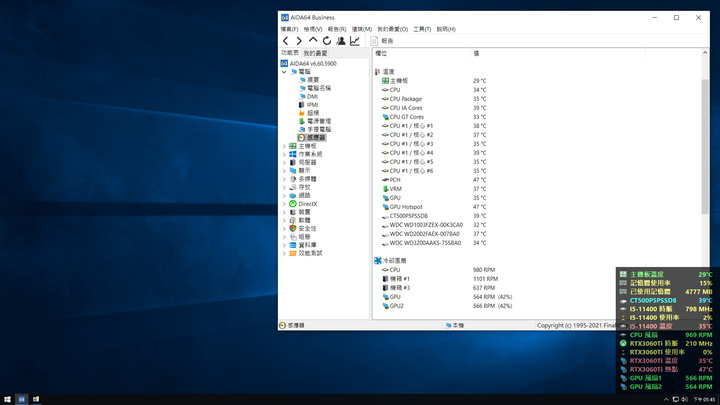Select the 感應器 sensor tree item
The height and width of the screenshot is (405, 720).
point(312,137)
